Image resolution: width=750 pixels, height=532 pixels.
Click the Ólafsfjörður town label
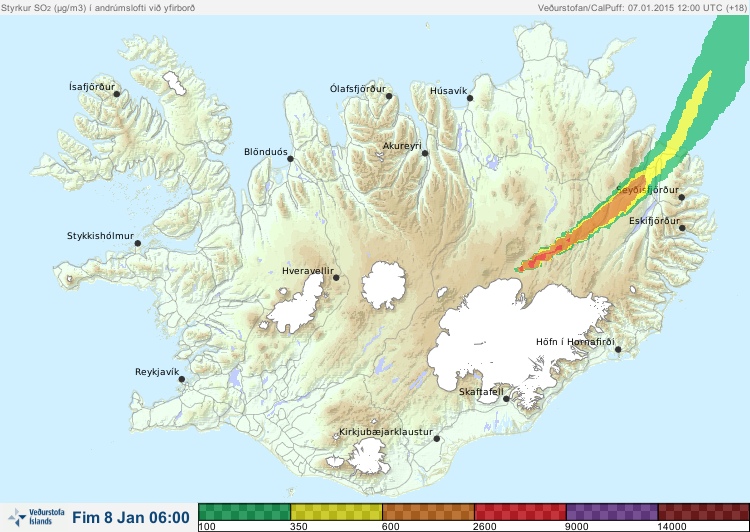pyautogui.click(x=358, y=89)
